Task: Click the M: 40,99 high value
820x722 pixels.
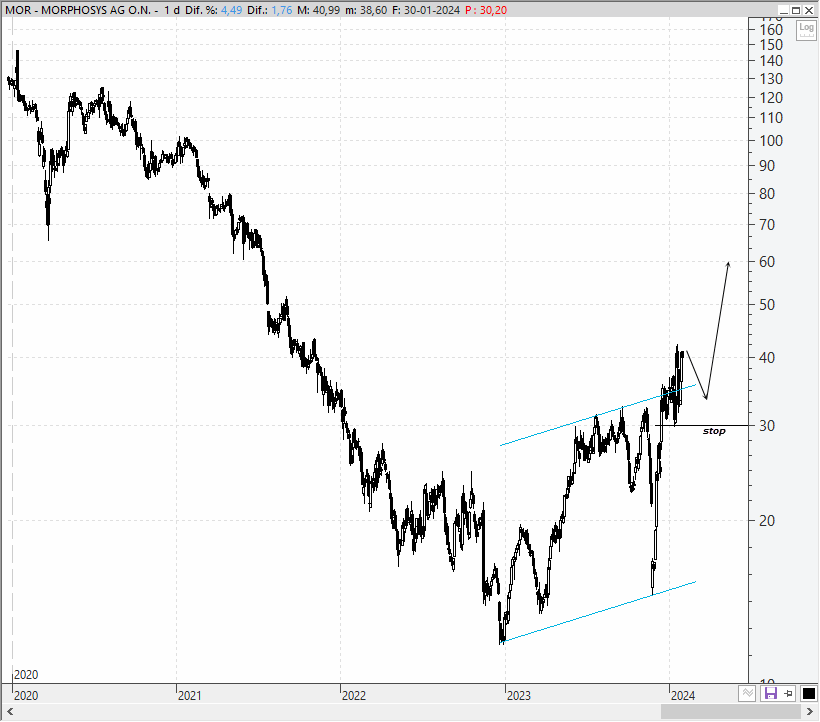Action: point(318,10)
